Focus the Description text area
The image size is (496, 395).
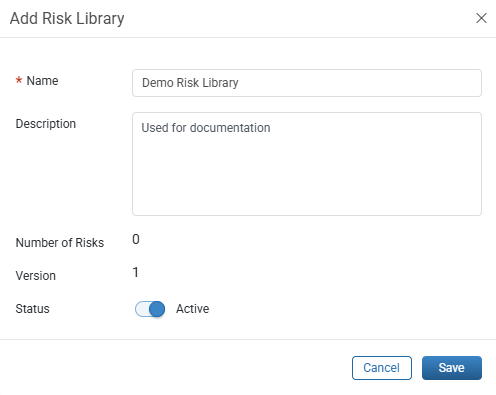pyautogui.click(x=307, y=164)
